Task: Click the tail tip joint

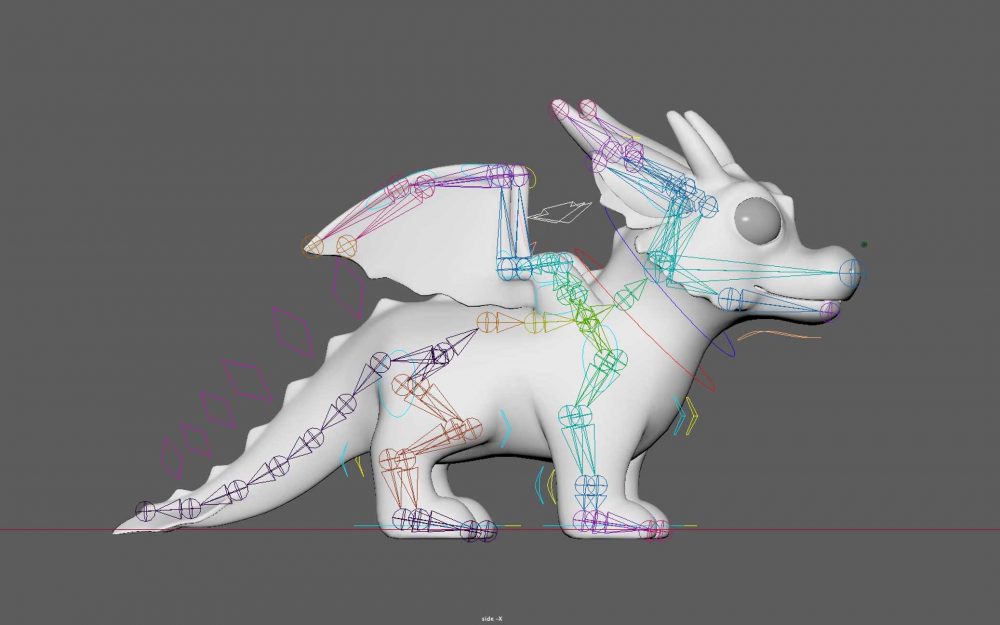Action: [146, 510]
